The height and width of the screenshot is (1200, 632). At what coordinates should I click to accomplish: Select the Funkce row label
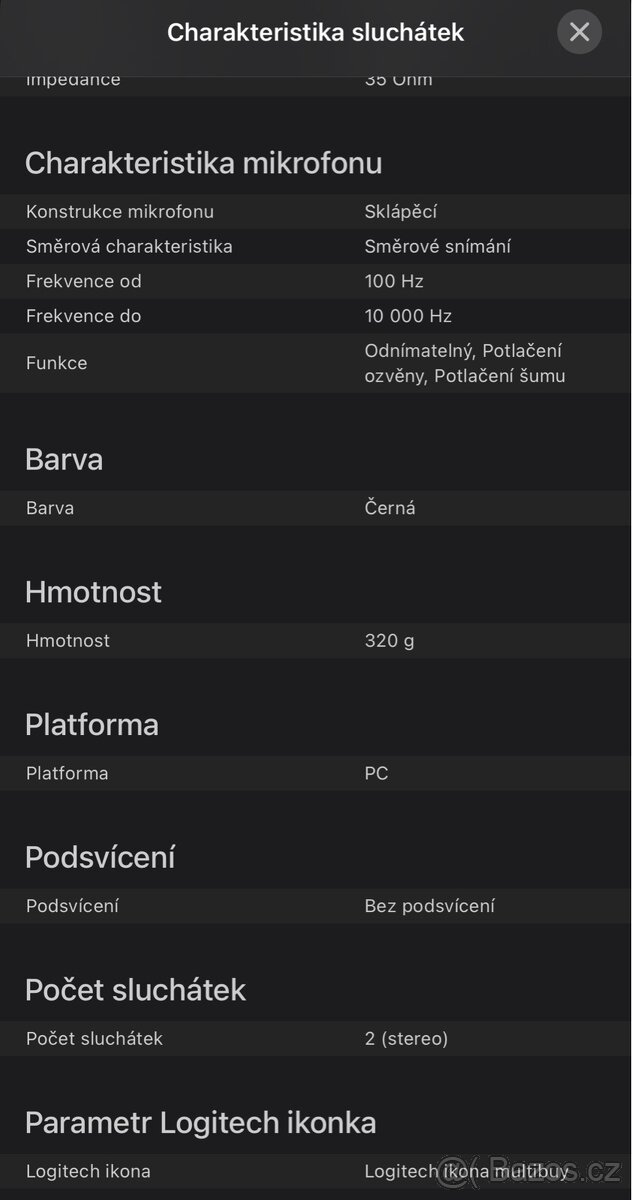coord(56,363)
